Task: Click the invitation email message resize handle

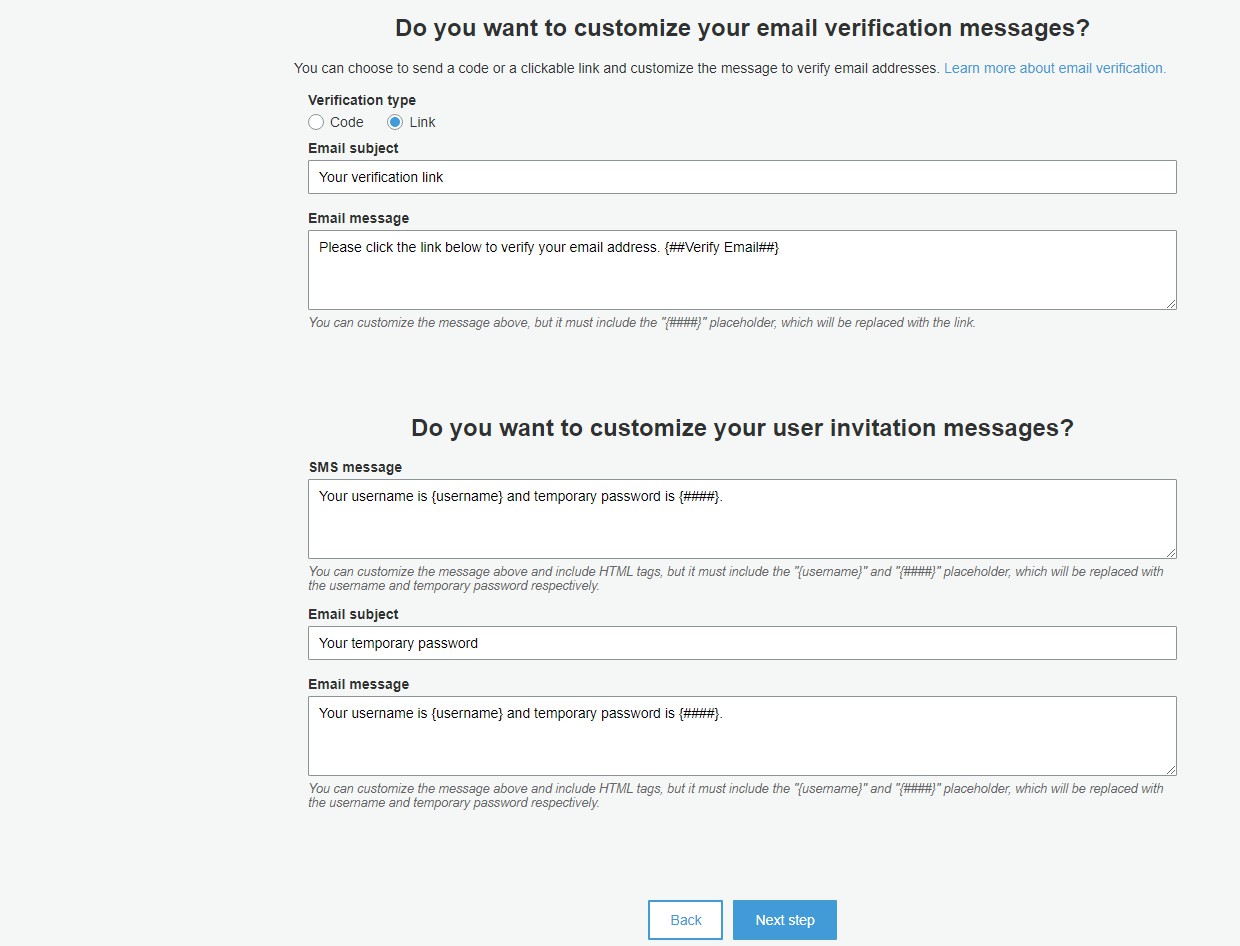Action: [x=1171, y=770]
